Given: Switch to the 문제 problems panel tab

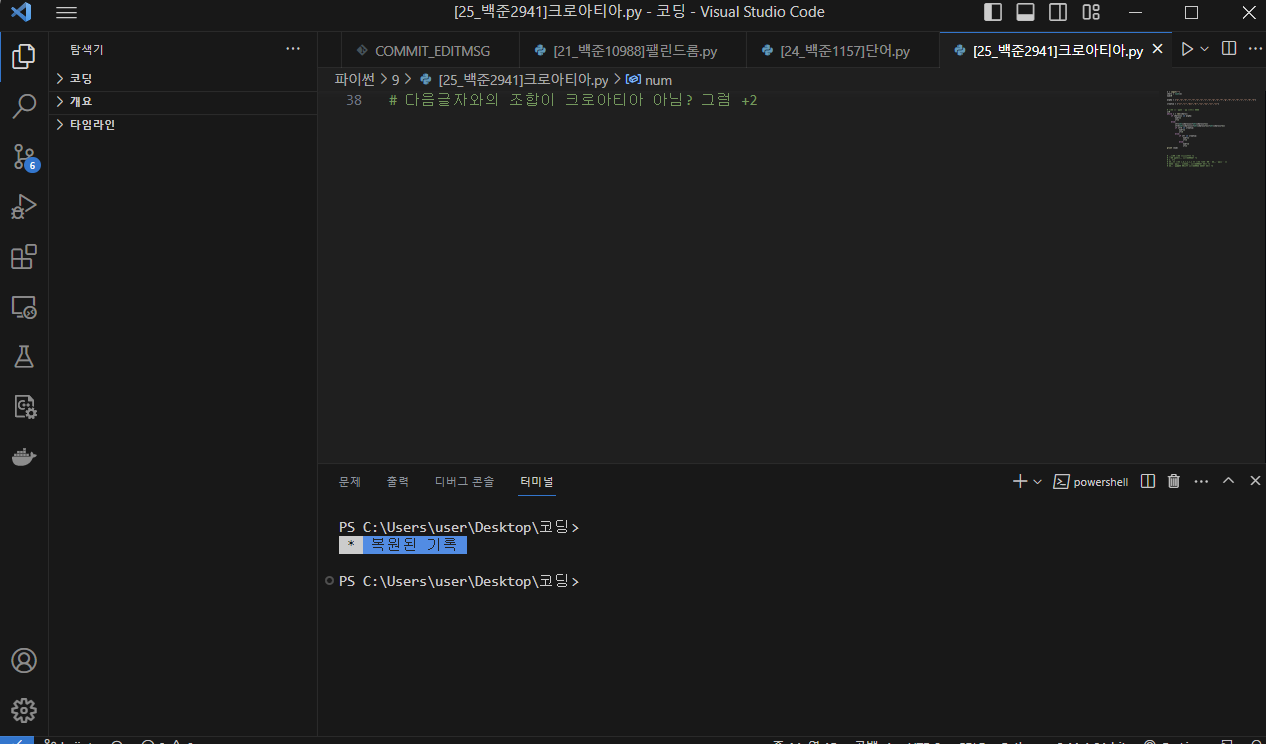Looking at the screenshot, I should coord(349,481).
